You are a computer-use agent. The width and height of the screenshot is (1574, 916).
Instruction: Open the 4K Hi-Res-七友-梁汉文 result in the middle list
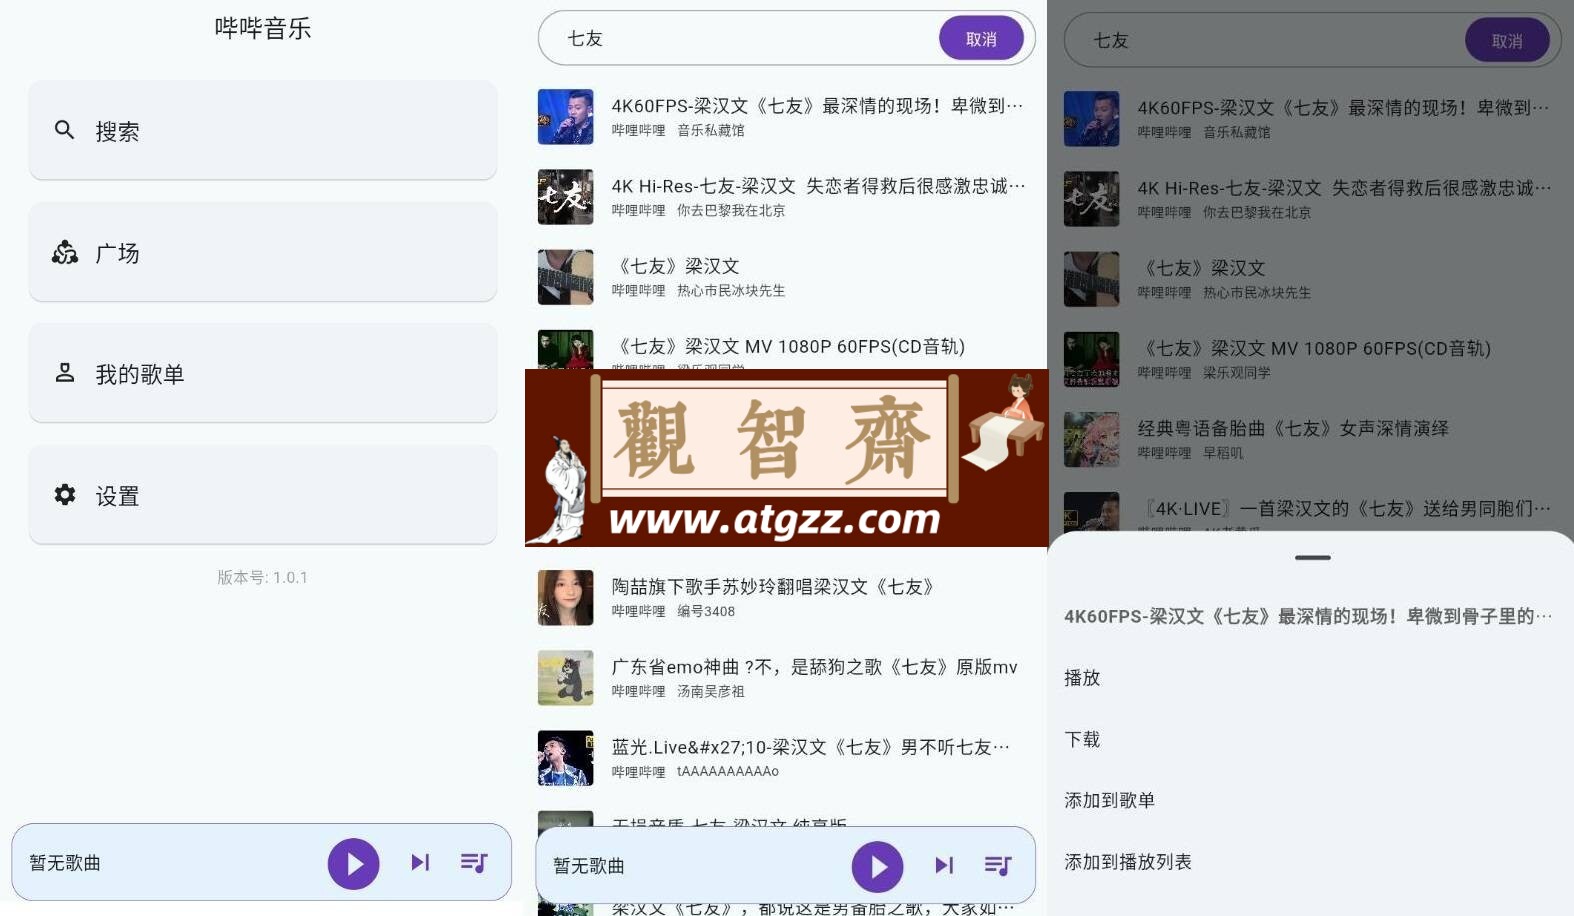click(786, 197)
